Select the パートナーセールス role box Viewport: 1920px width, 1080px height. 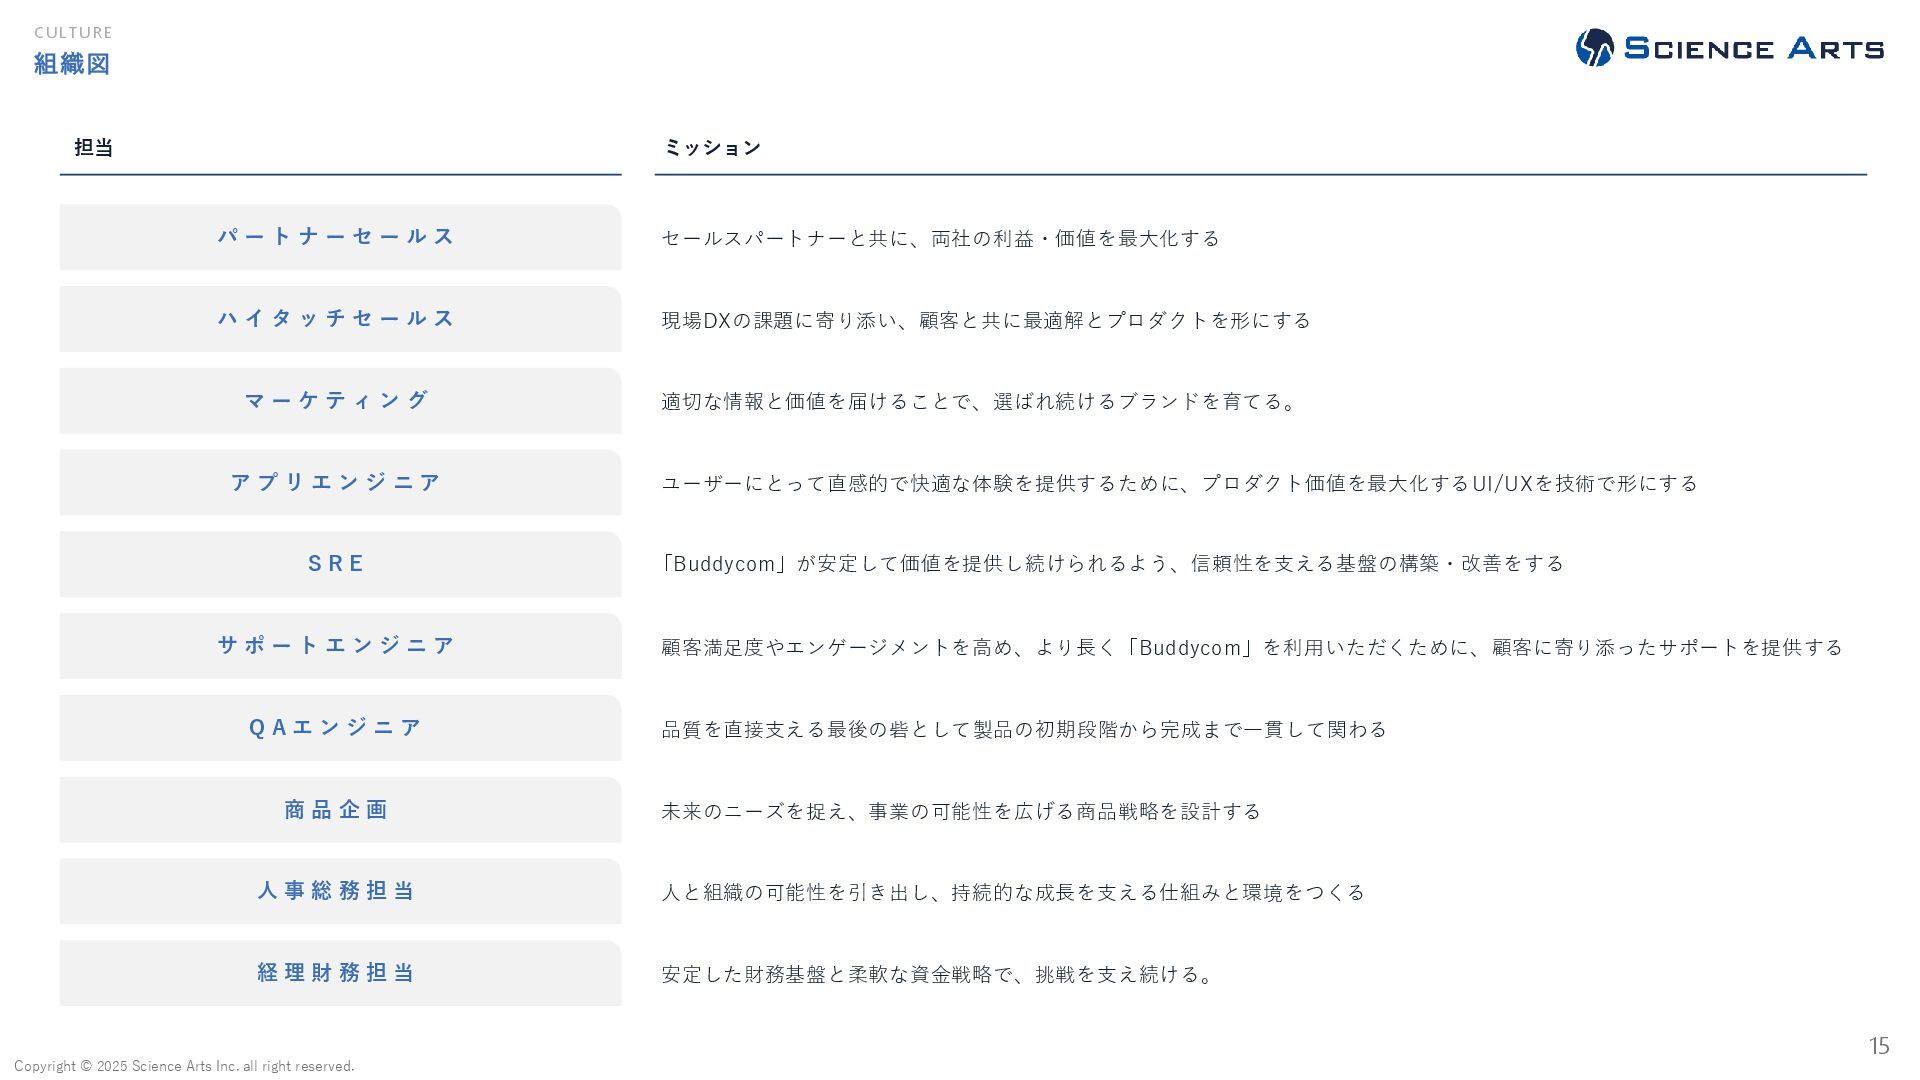pyautogui.click(x=340, y=237)
